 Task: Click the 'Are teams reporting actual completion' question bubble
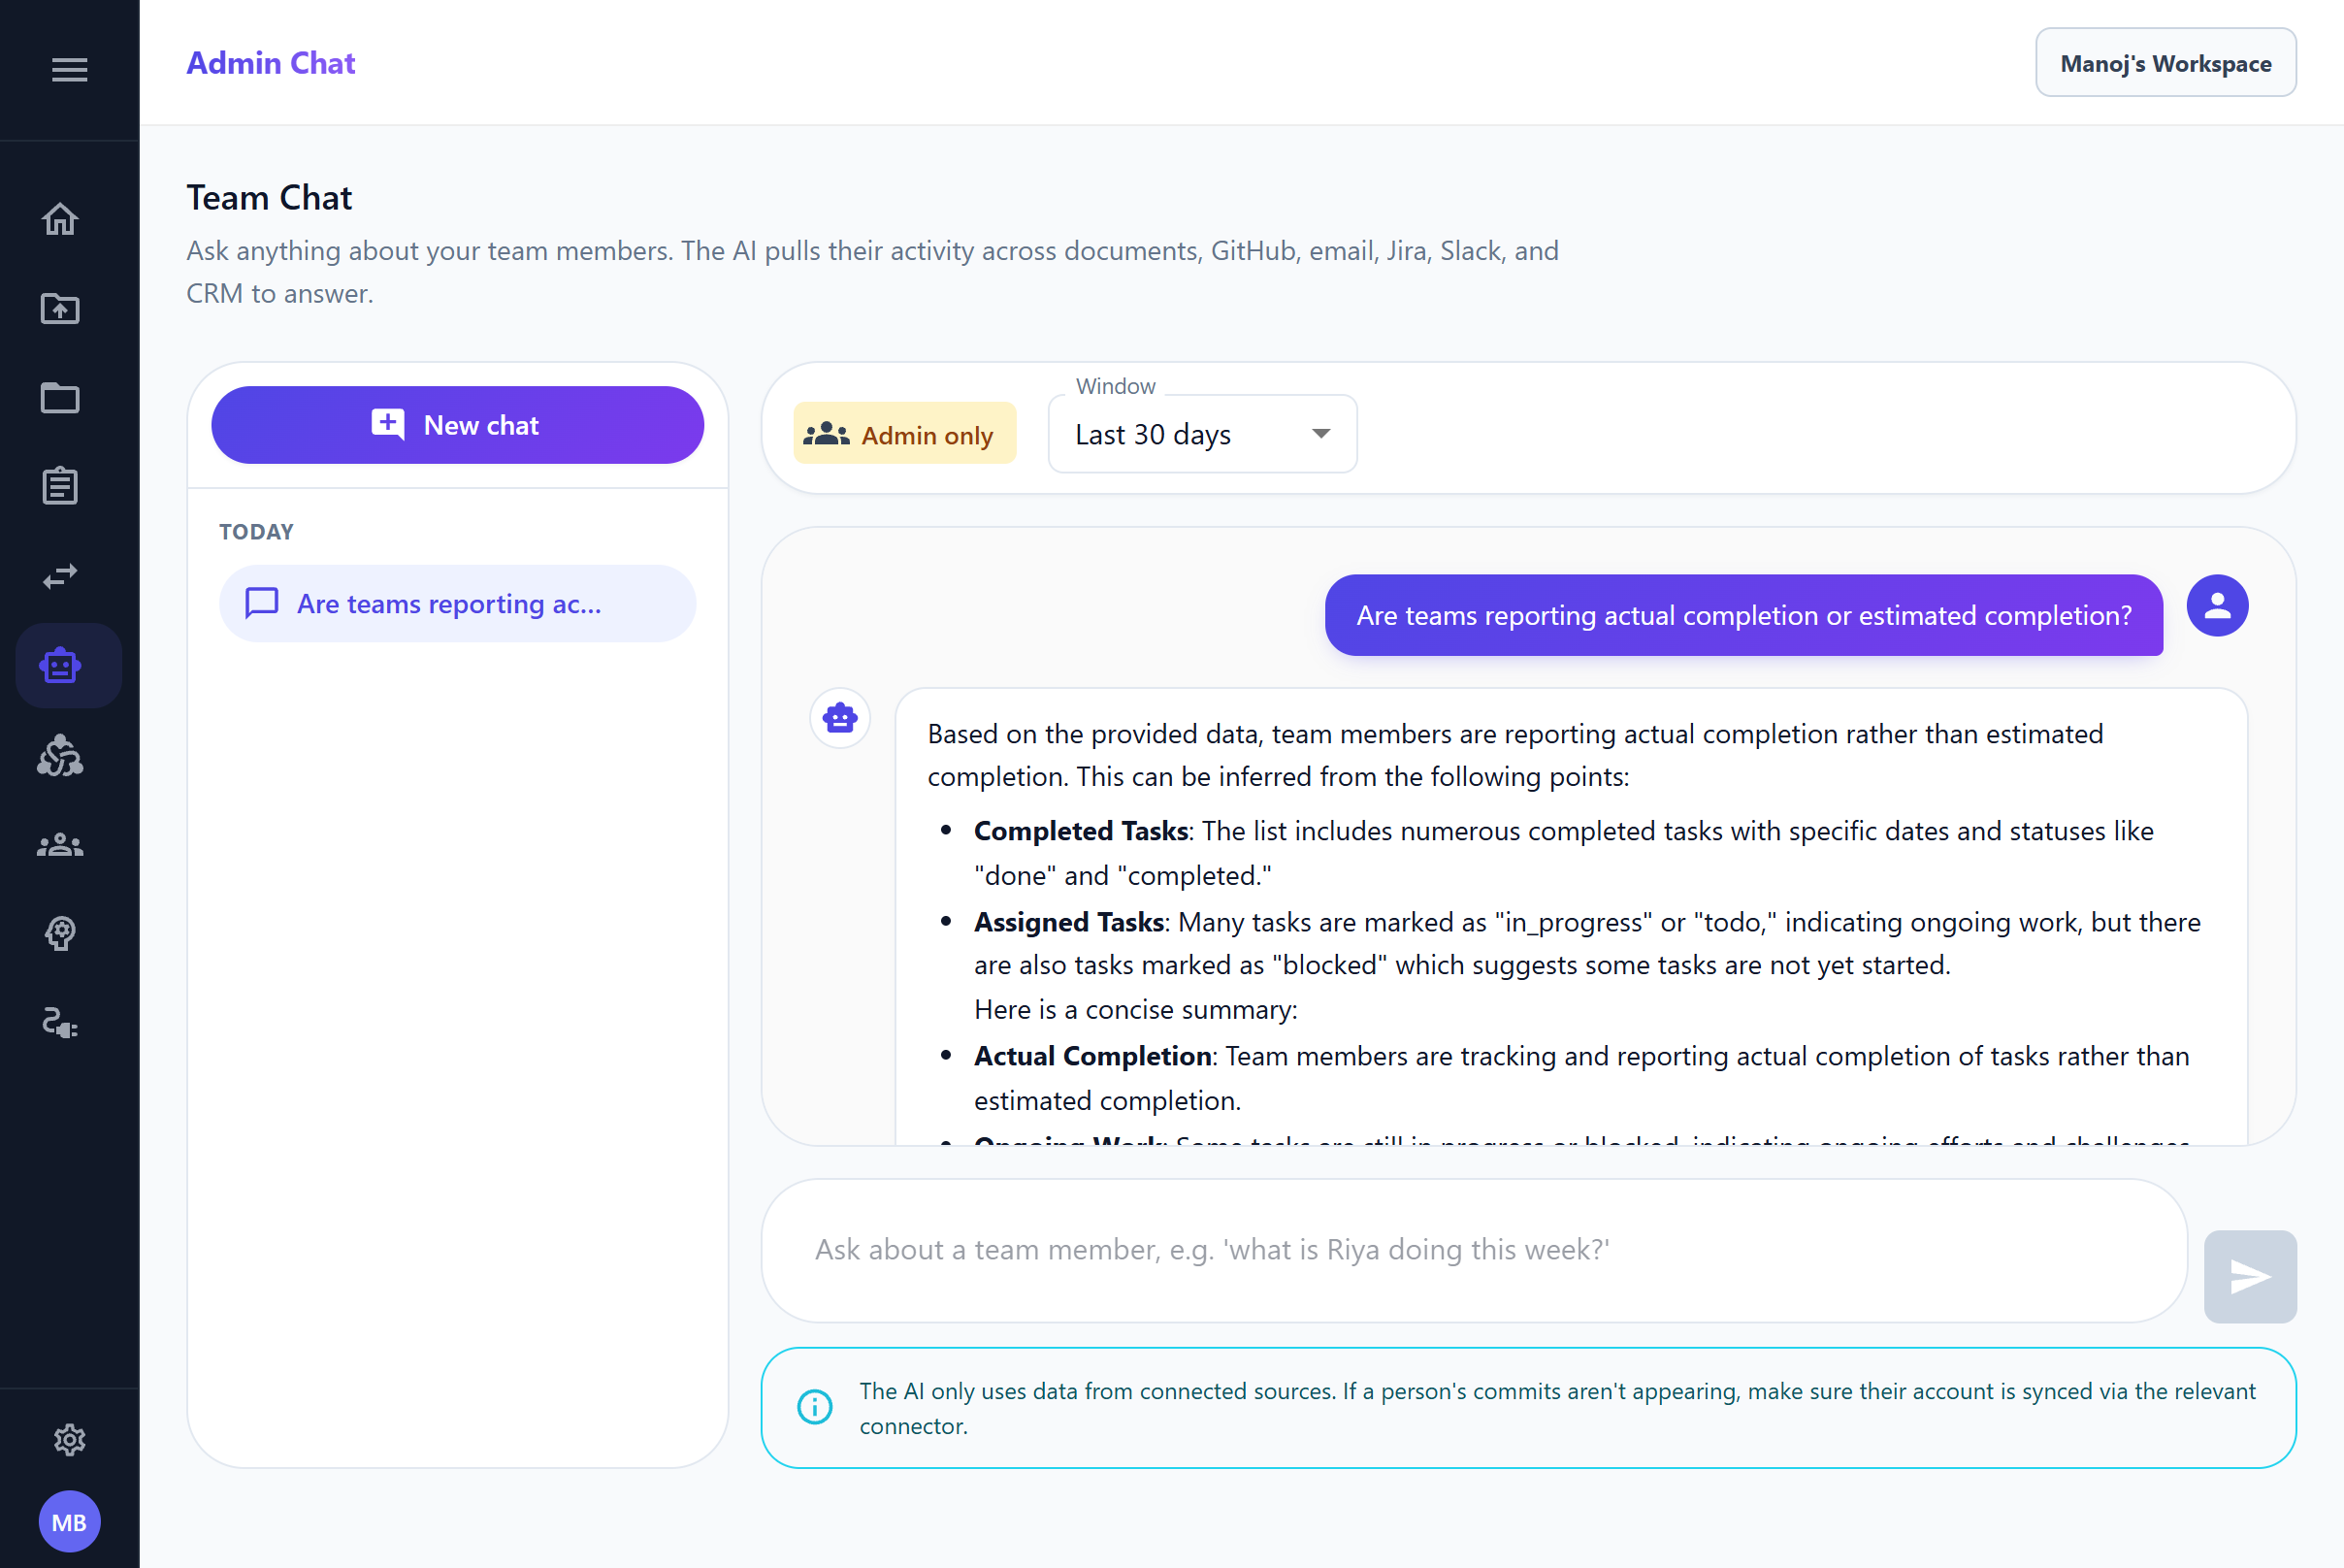pyautogui.click(x=1744, y=615)
